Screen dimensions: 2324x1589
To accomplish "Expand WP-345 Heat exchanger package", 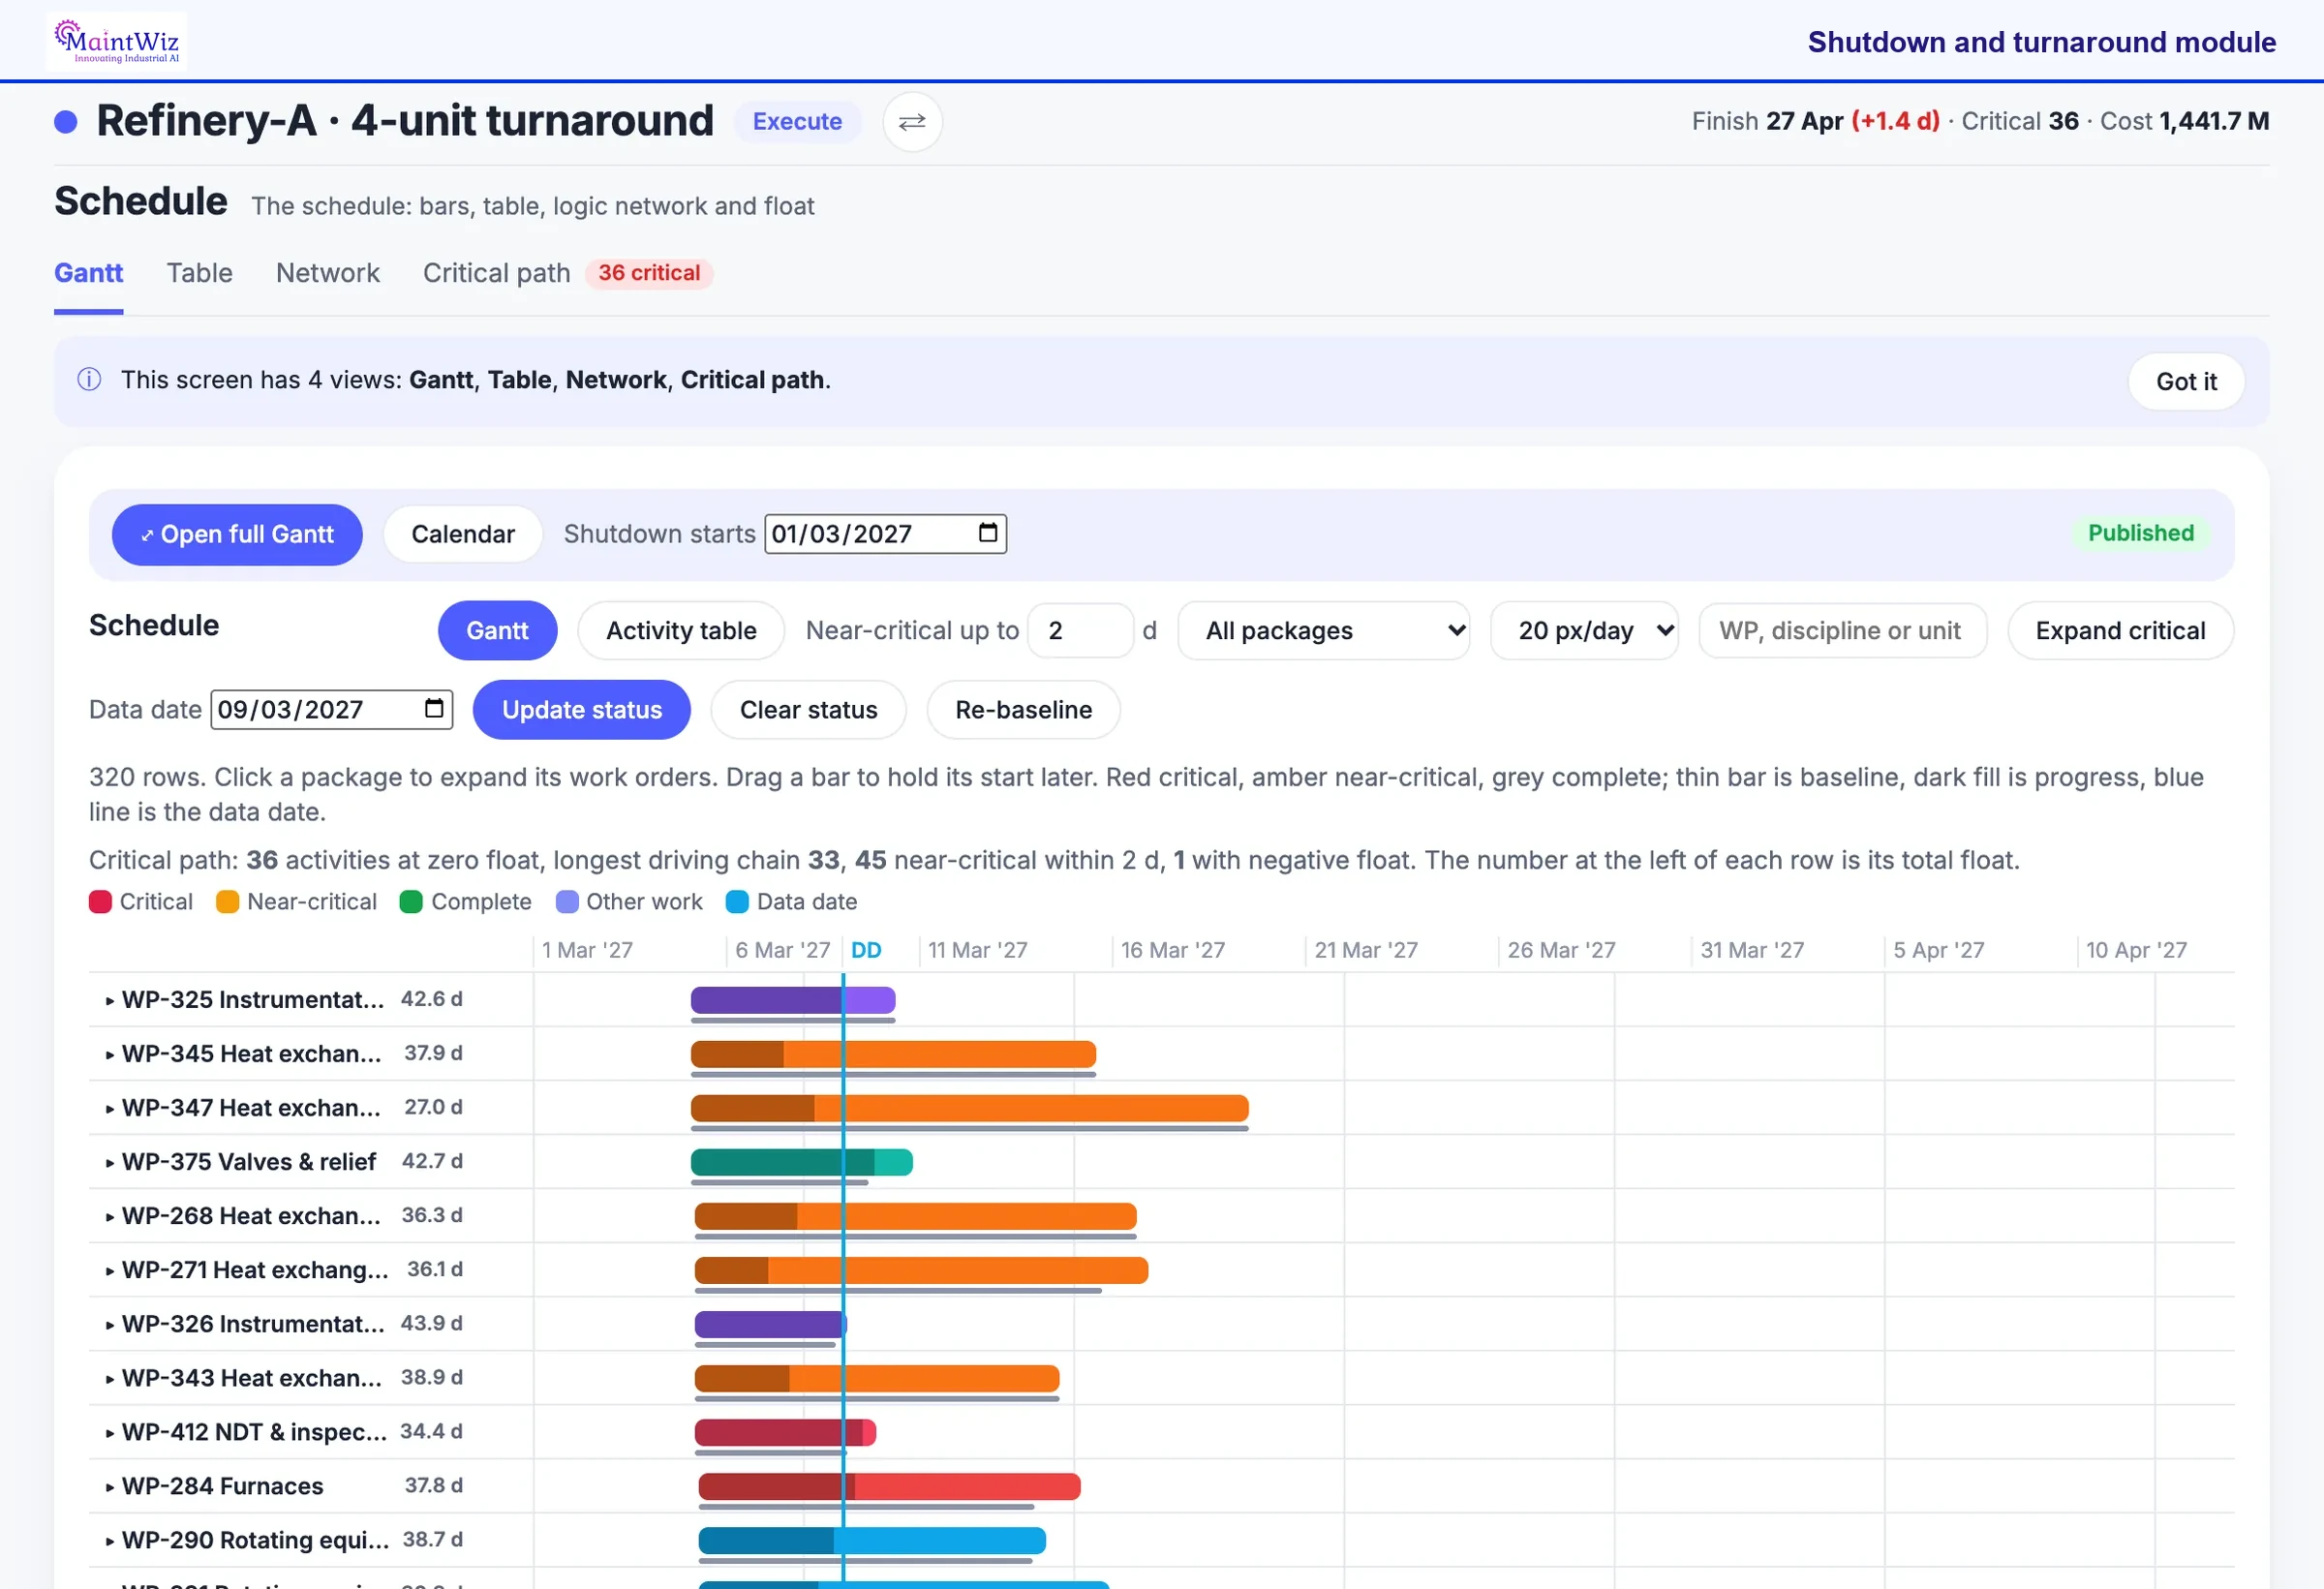I will 109,1054.
